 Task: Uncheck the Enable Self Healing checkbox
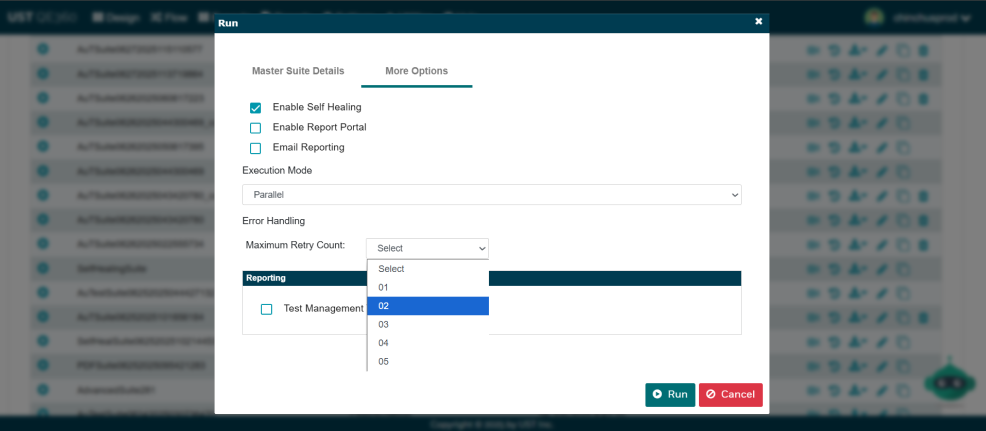click(x=255, y=108)
